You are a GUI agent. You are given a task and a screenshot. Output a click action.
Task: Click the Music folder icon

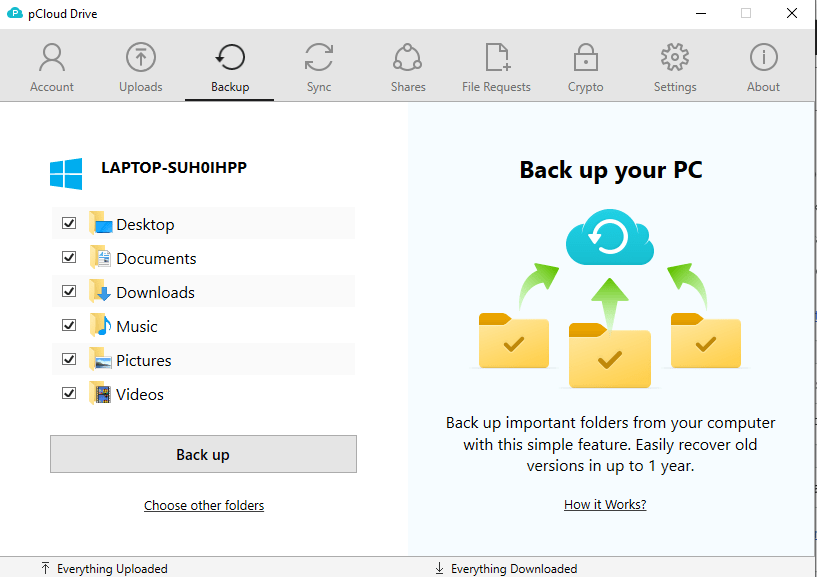101,325
